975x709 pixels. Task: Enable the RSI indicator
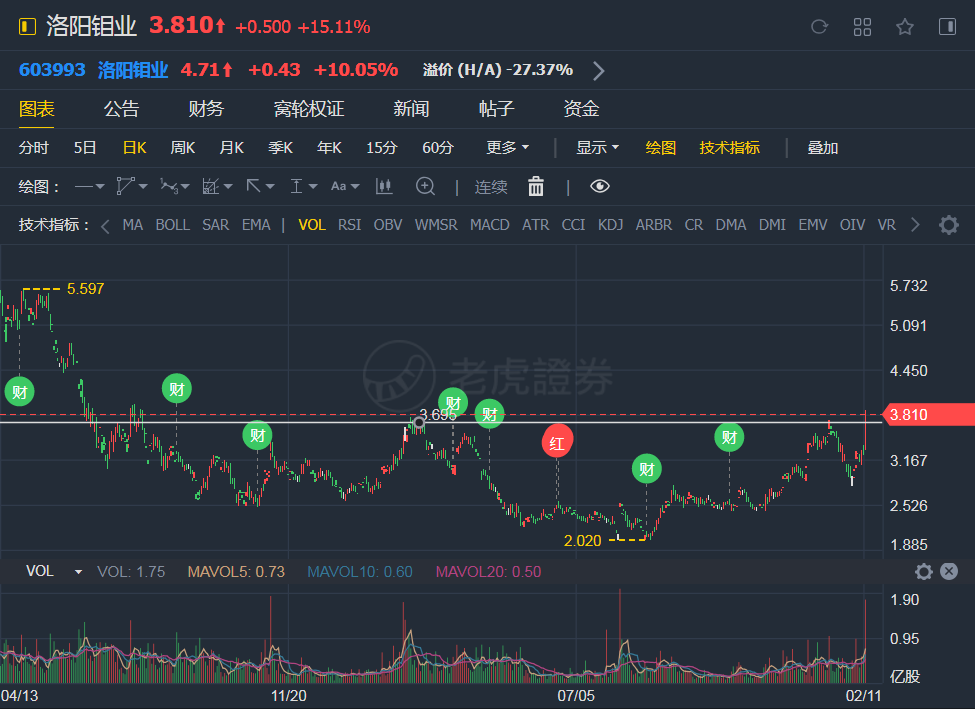349,225
